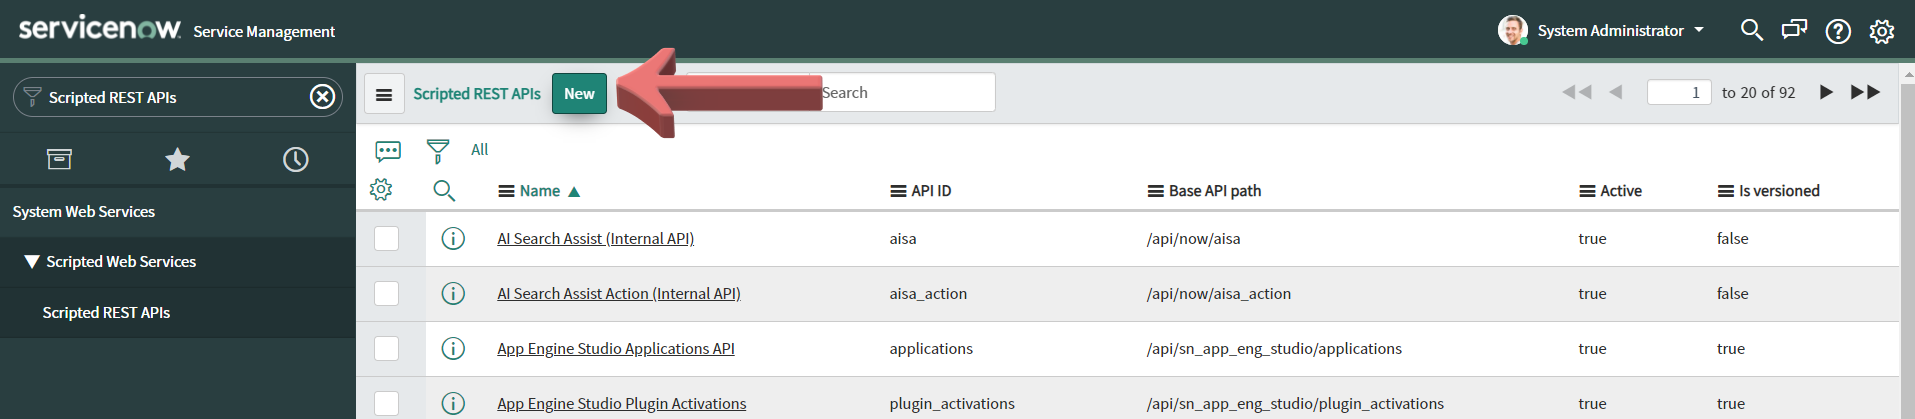Open the Base API path column menu
Screen dimensions: 1915x419
click(x=1155, y=191)
